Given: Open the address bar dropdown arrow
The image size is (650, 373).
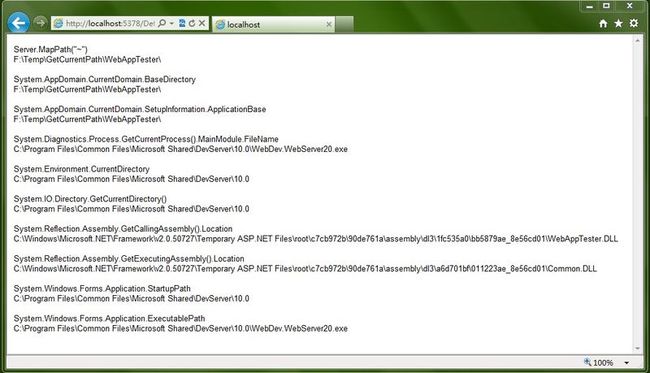Looking at the screenshot, I should coord(172,24).
